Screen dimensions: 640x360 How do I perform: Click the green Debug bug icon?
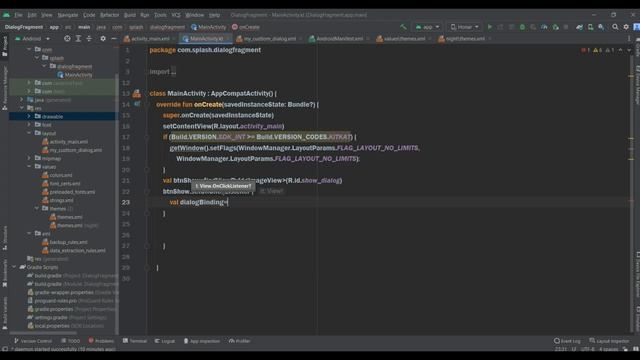522,27
